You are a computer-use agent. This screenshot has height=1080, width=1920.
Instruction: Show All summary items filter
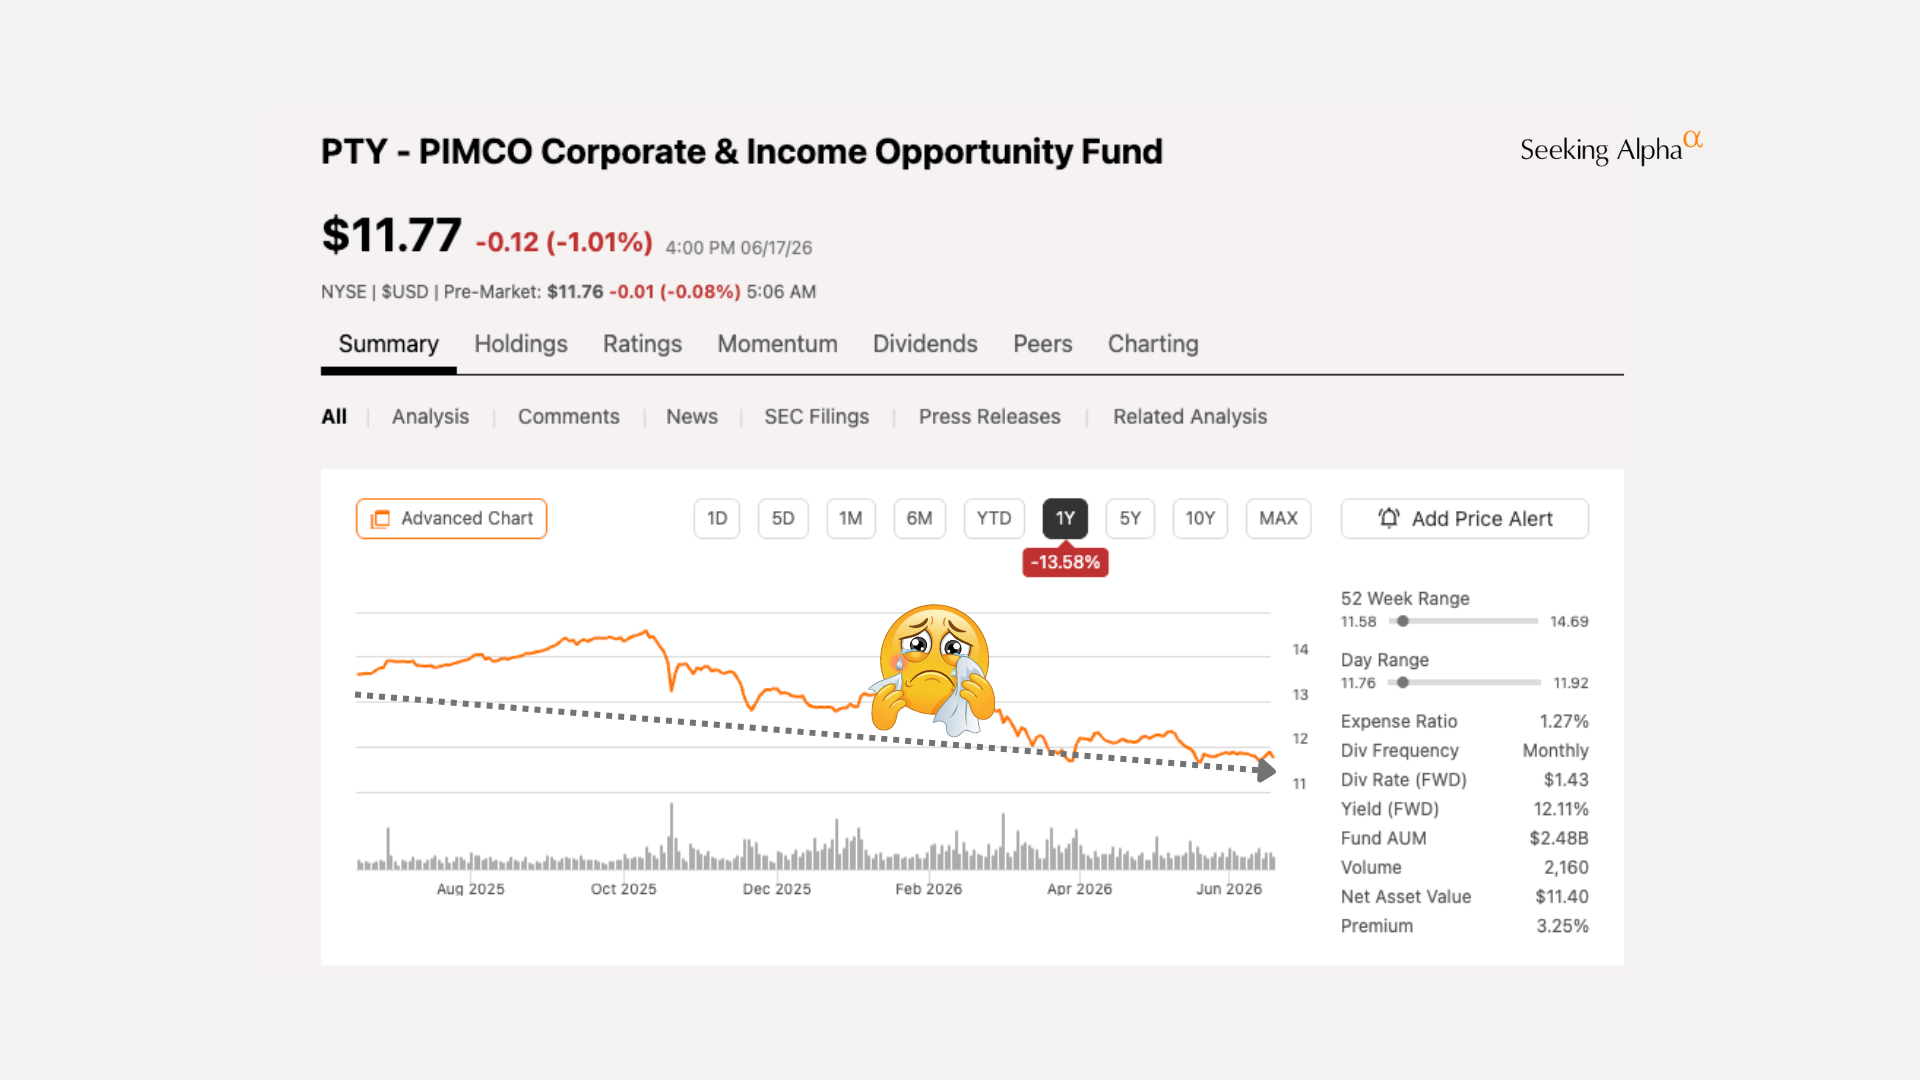(334, 416)
